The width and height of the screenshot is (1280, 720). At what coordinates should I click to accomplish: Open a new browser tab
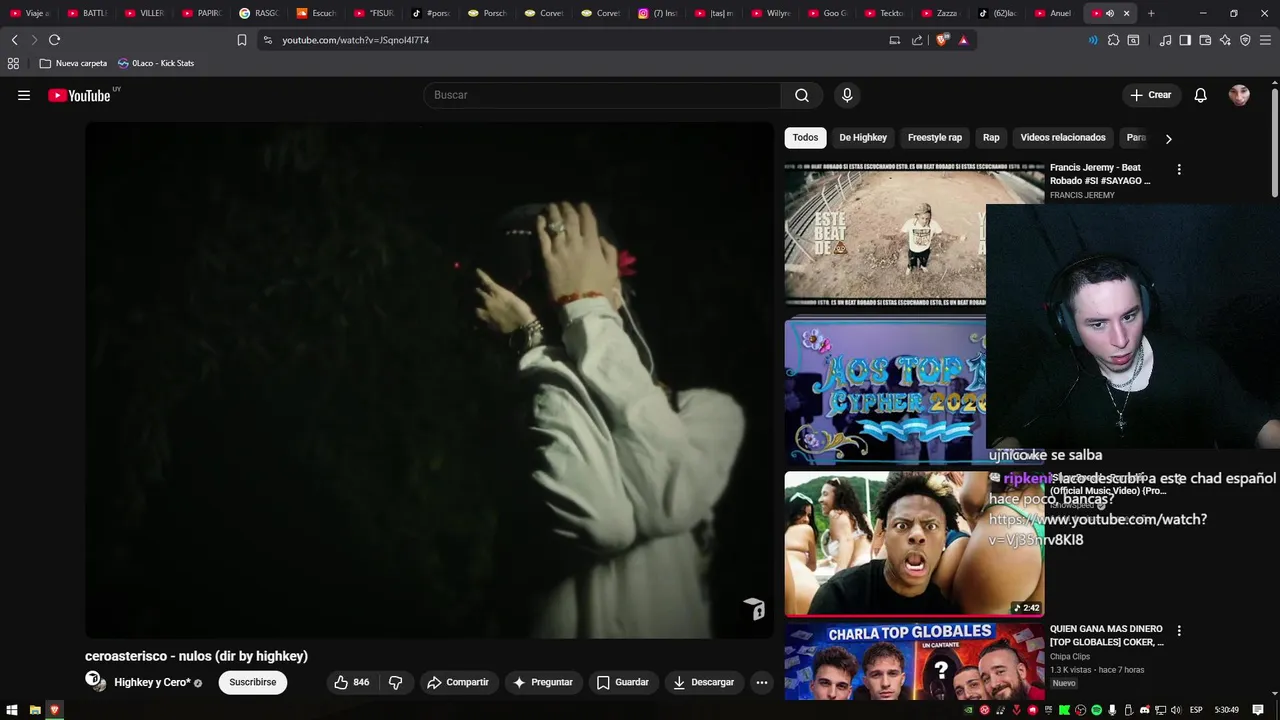click(x=1151, y=13)
